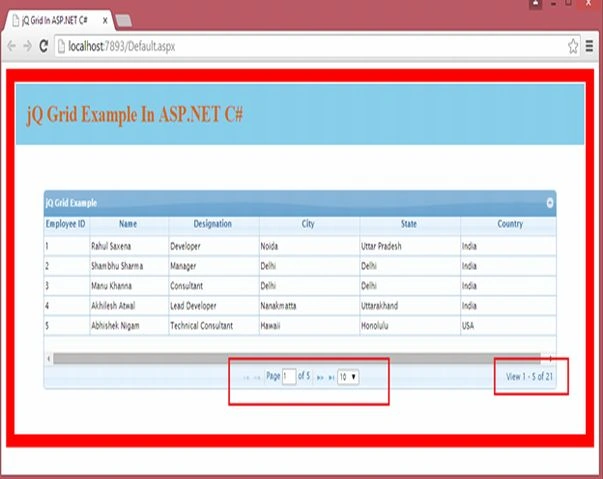Click the Honolulu state cell

tap(410, 326)
